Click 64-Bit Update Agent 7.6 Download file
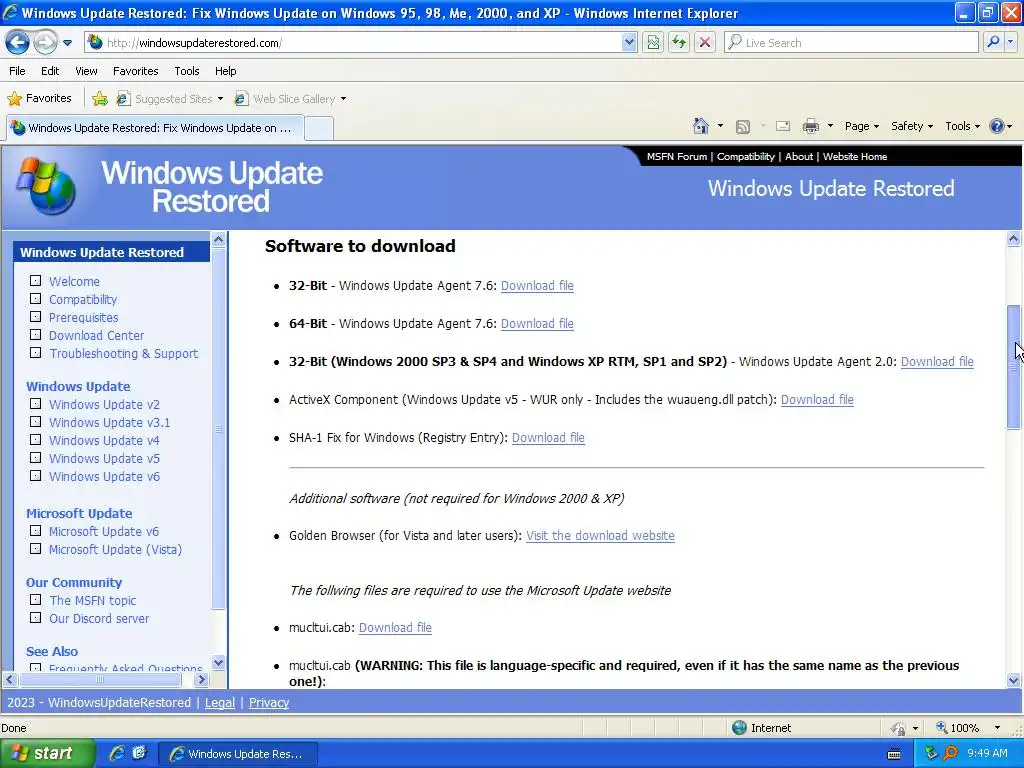1024x768 pixels. click(537, 324)
